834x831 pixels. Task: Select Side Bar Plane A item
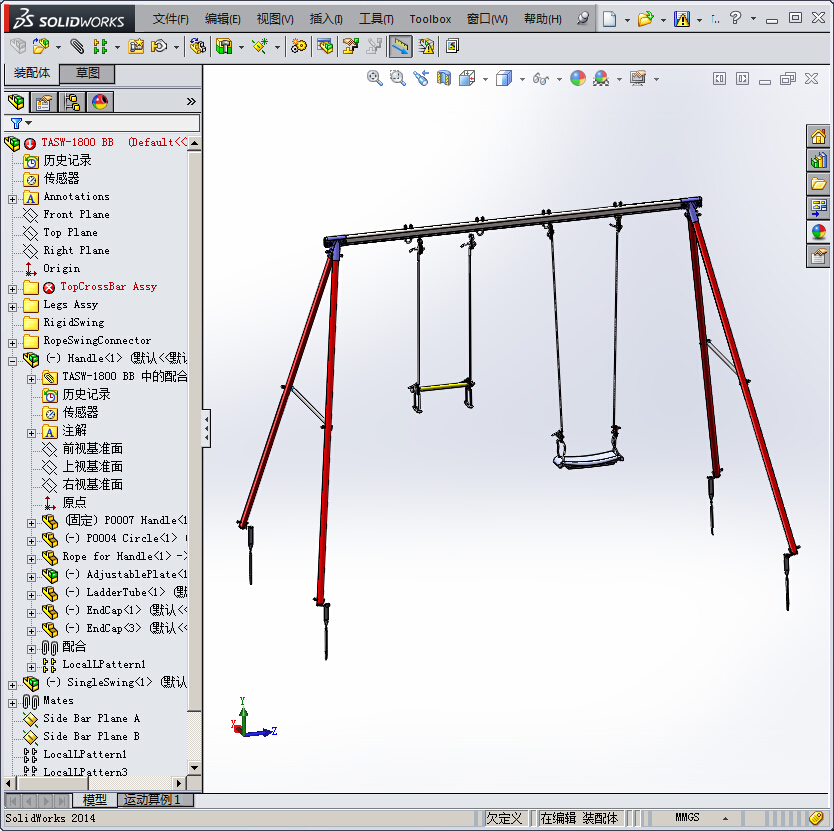(x=91, y=719)
